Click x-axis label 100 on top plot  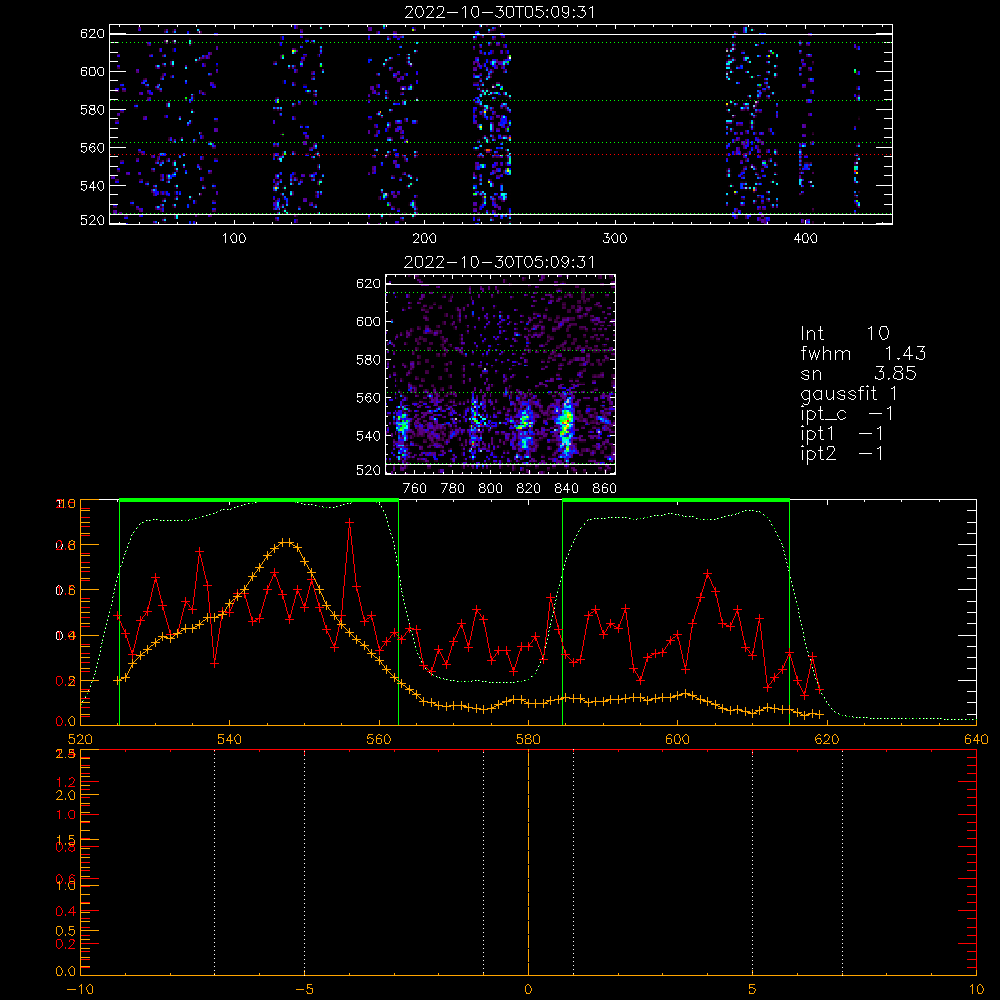click(234, 239)
